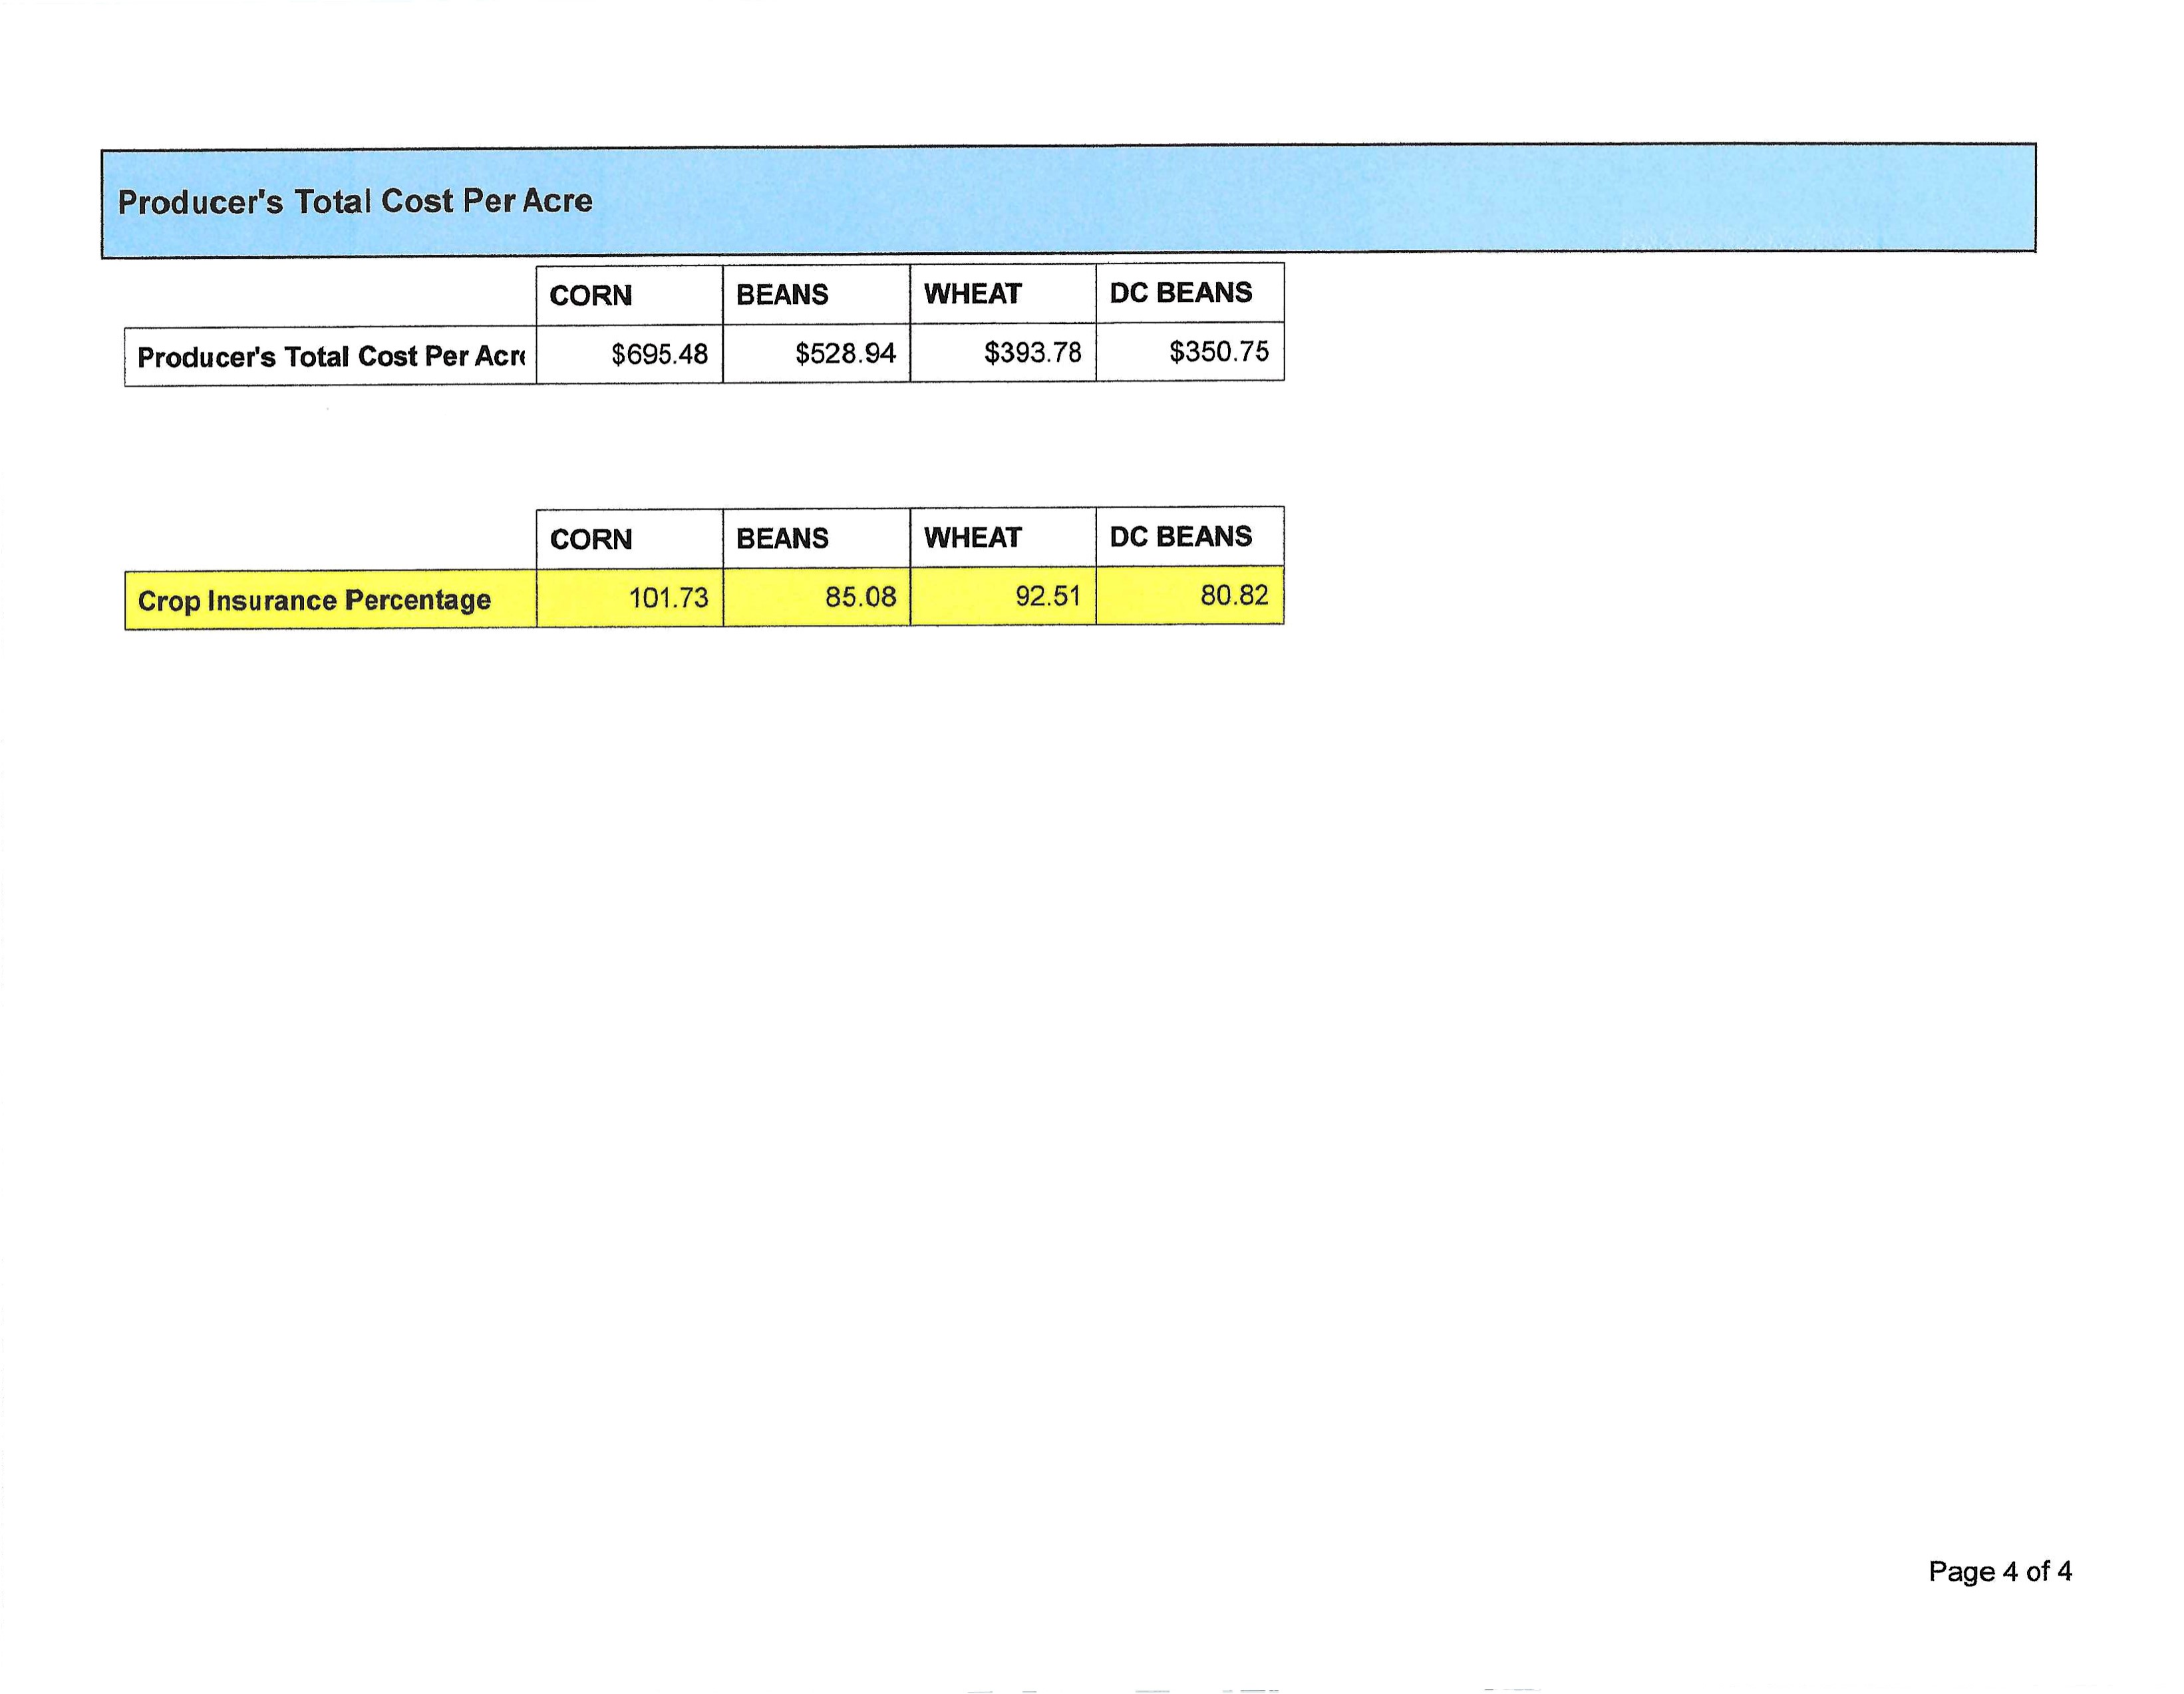Click the Producer's Total Cost Per Acre row label

click(x=330, y=357)
